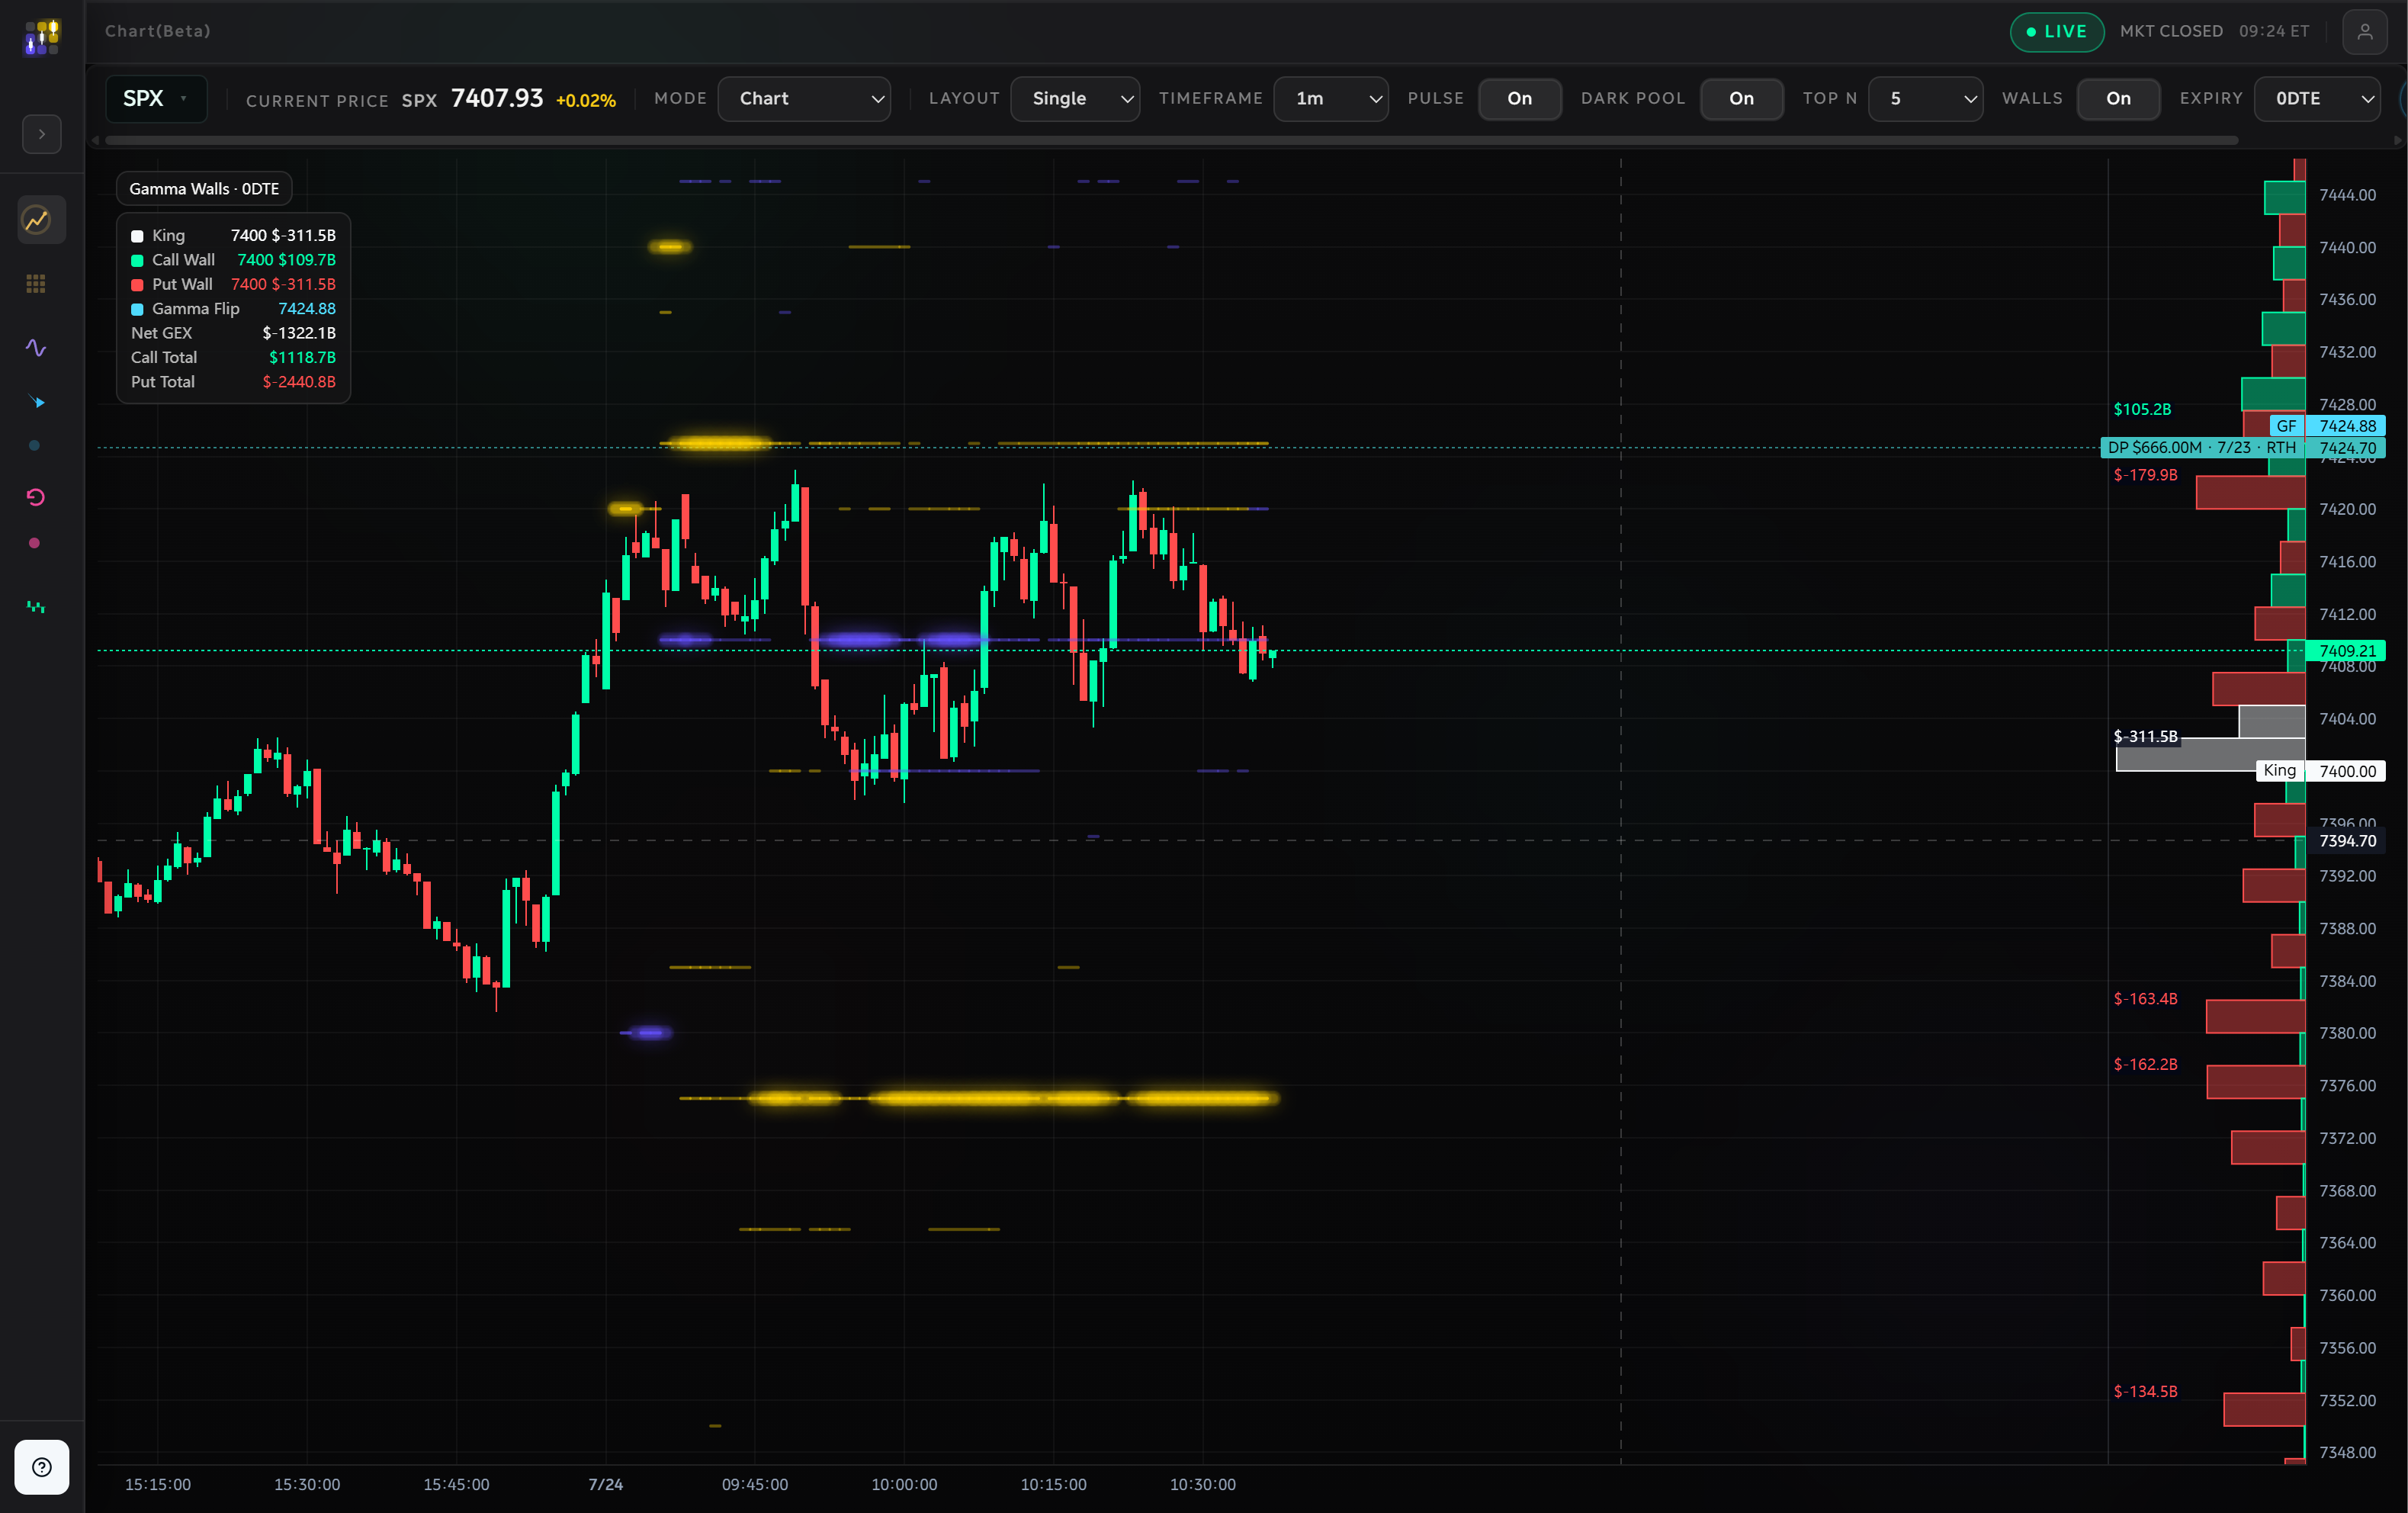2408x1513 pixels.
Task: Open the Chart view sidebar icon
Action: click(41, 220)
